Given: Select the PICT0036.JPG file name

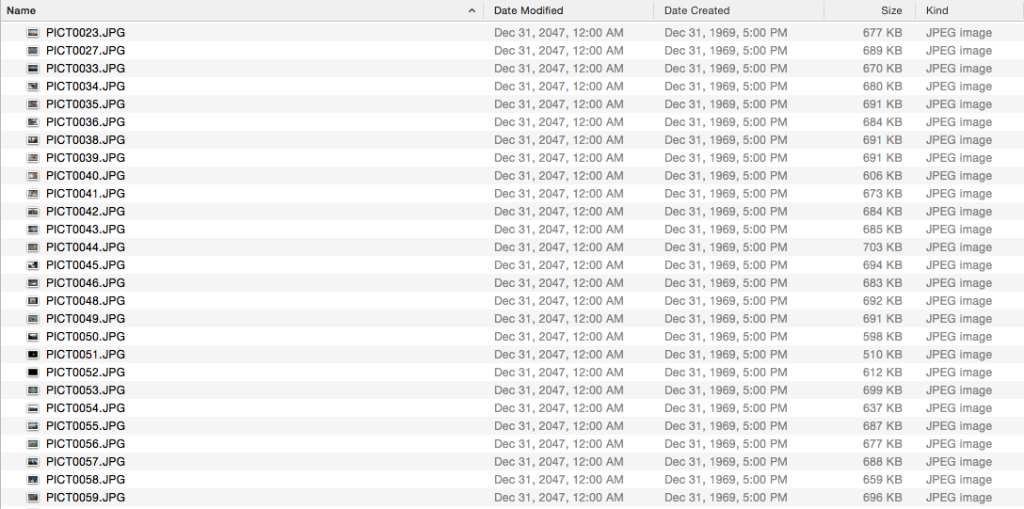Looking at the screenshot, I should 86,122.
